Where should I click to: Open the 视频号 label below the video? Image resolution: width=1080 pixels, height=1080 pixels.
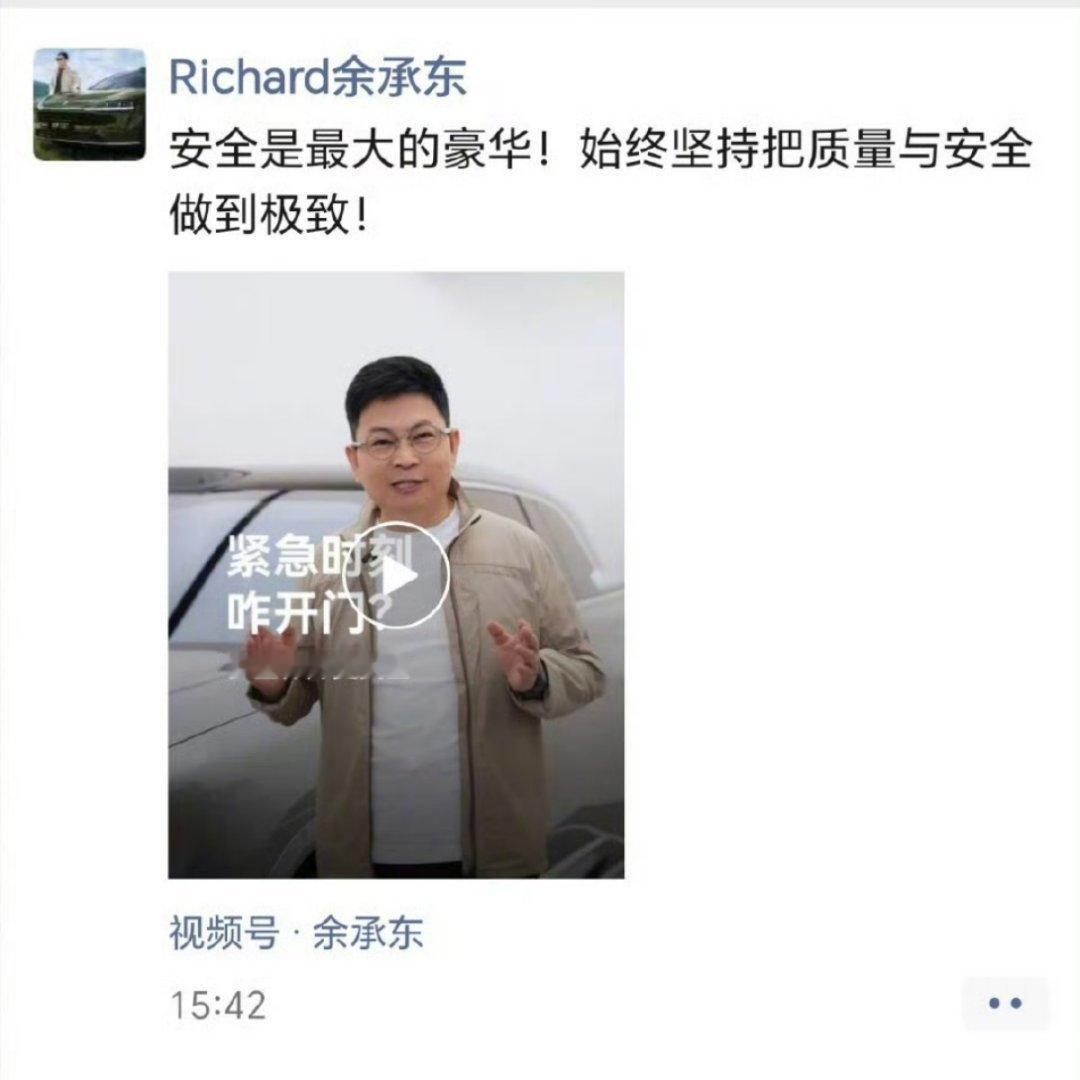[225, 933]
